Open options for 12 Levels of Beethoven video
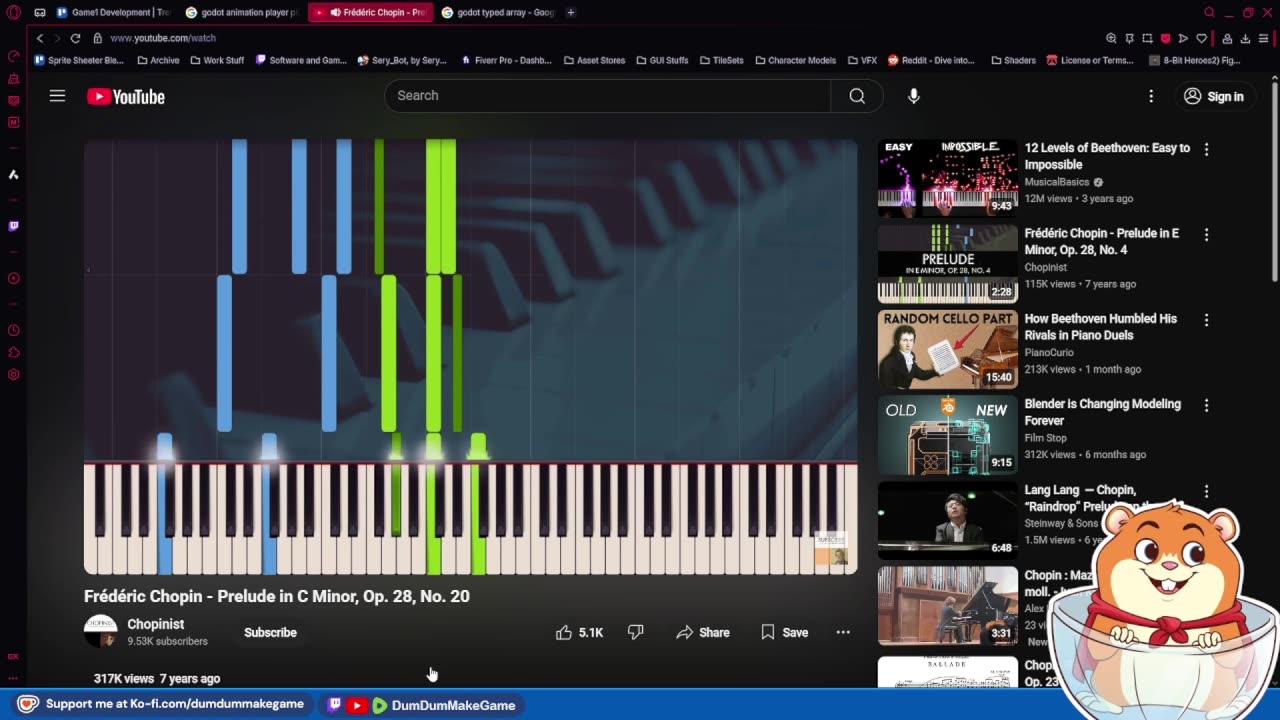 click(x=1206, y=149)
